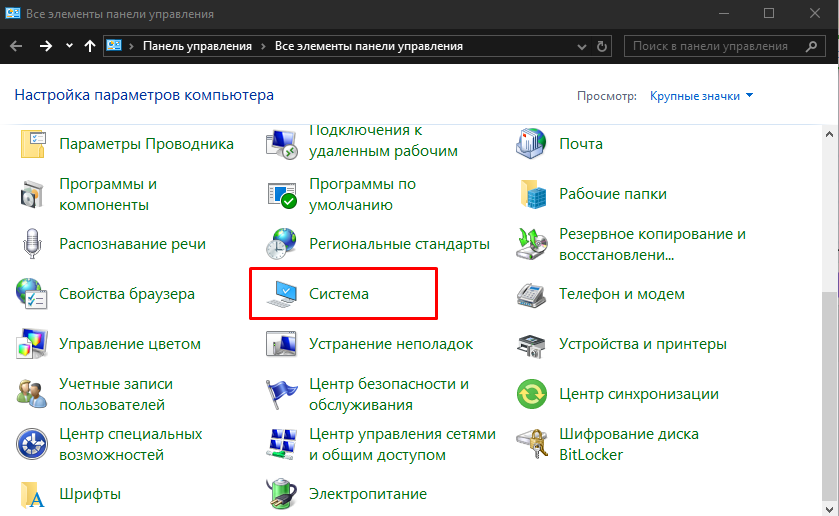Click the Back navigation arrow
The image size is (839, 516).
coord(17,46)
